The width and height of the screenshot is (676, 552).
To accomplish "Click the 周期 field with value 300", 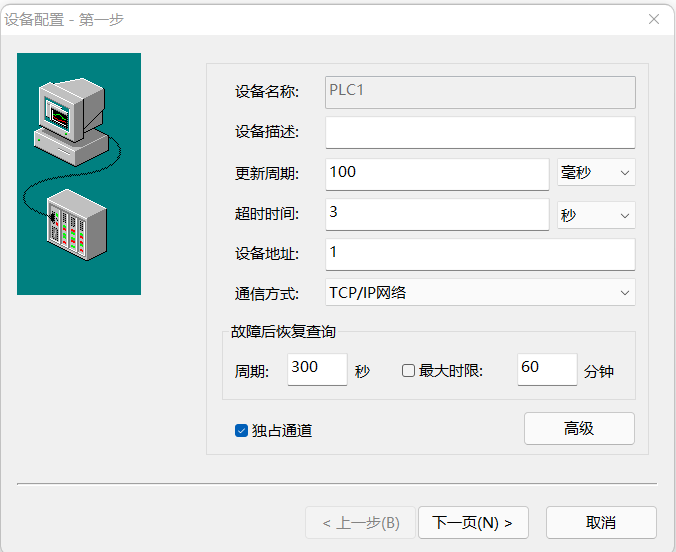I will click(x=317, y=369).
